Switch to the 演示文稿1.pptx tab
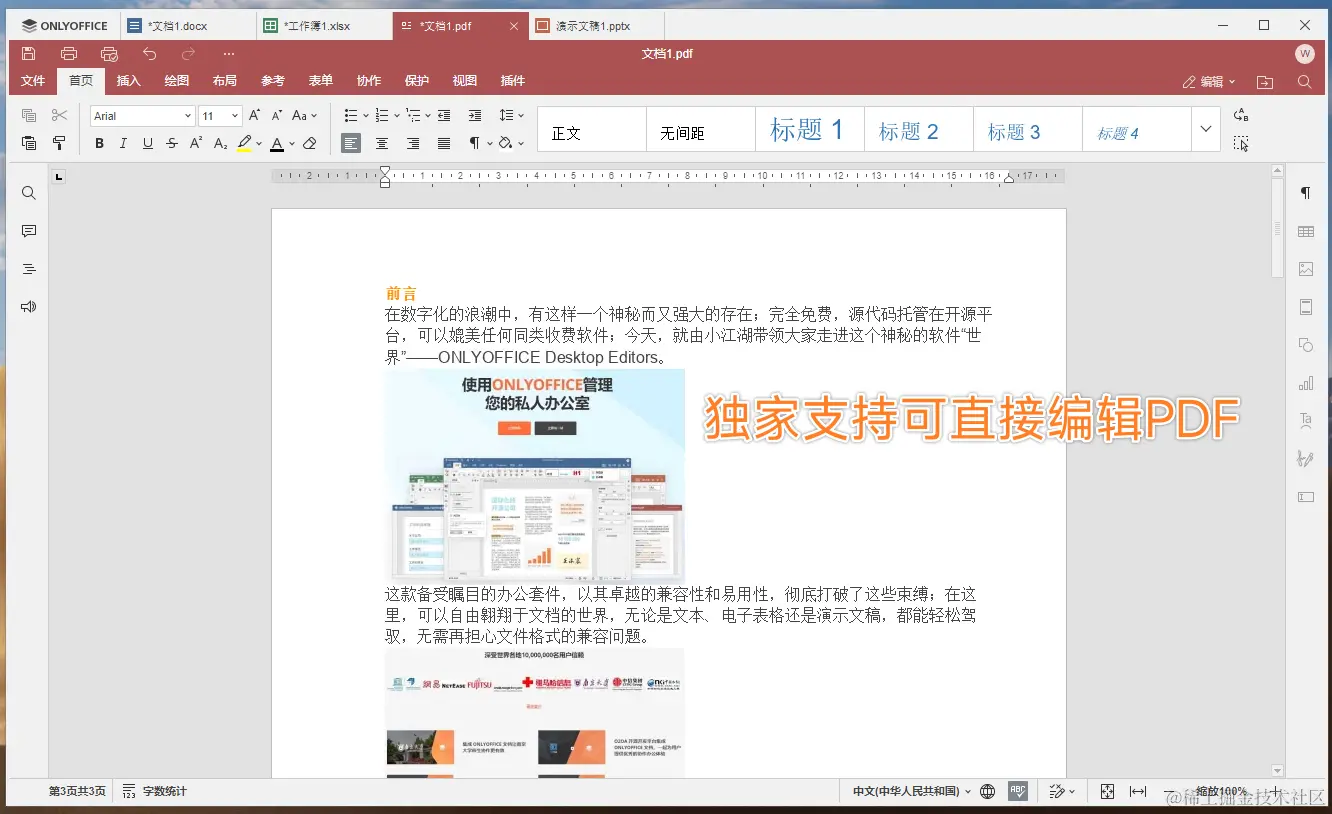The width and height of the screenshot is (1332, 814). [x=596, y=26]
